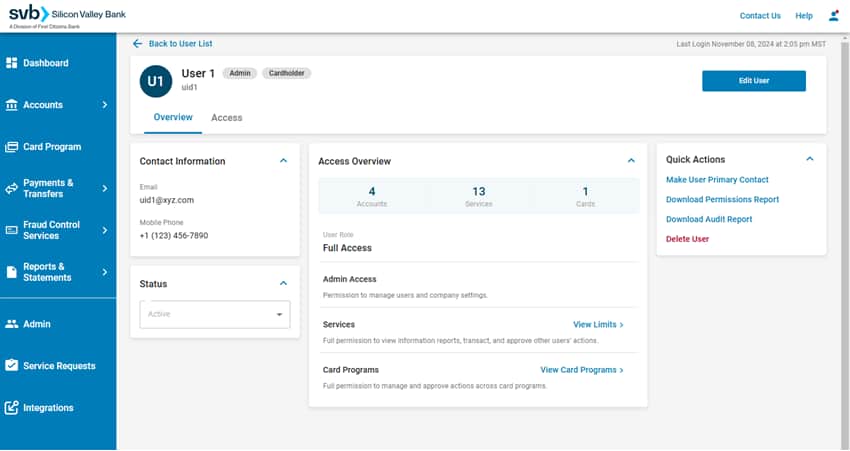Click the back arrow icon beside Back to User List

click(138, 43)
